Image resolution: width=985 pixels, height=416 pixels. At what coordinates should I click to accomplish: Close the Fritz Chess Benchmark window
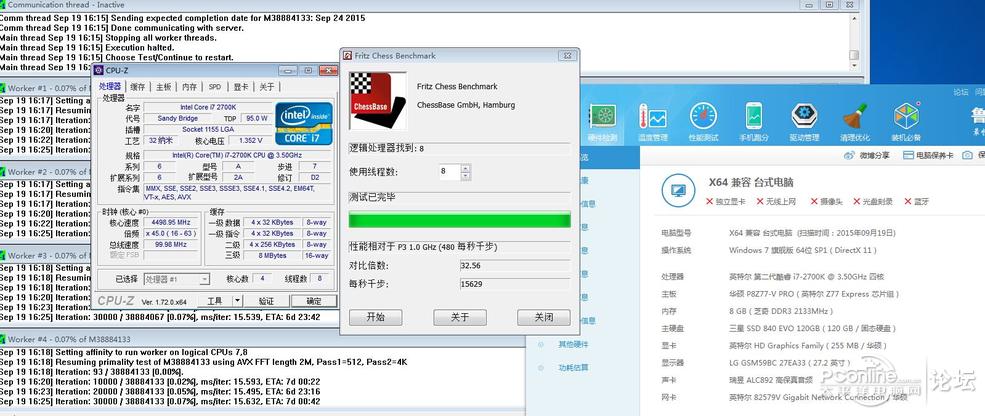(x=567, y=55)
